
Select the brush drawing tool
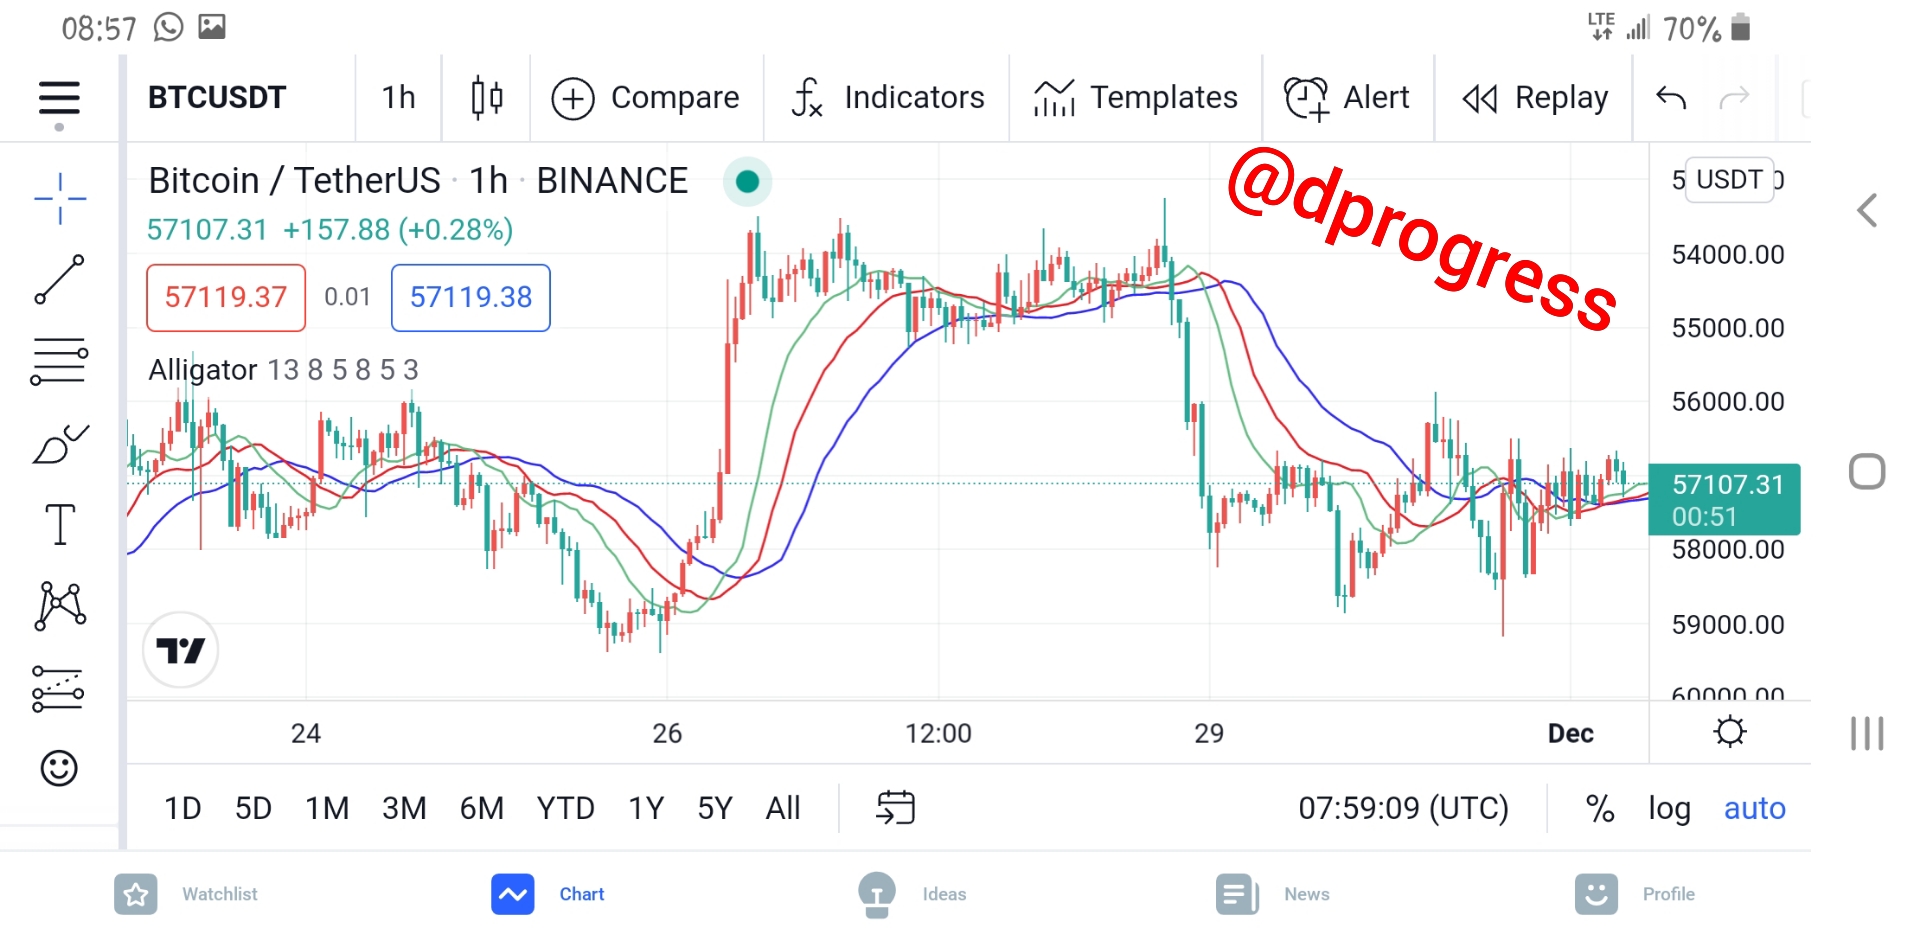point(60,444)
